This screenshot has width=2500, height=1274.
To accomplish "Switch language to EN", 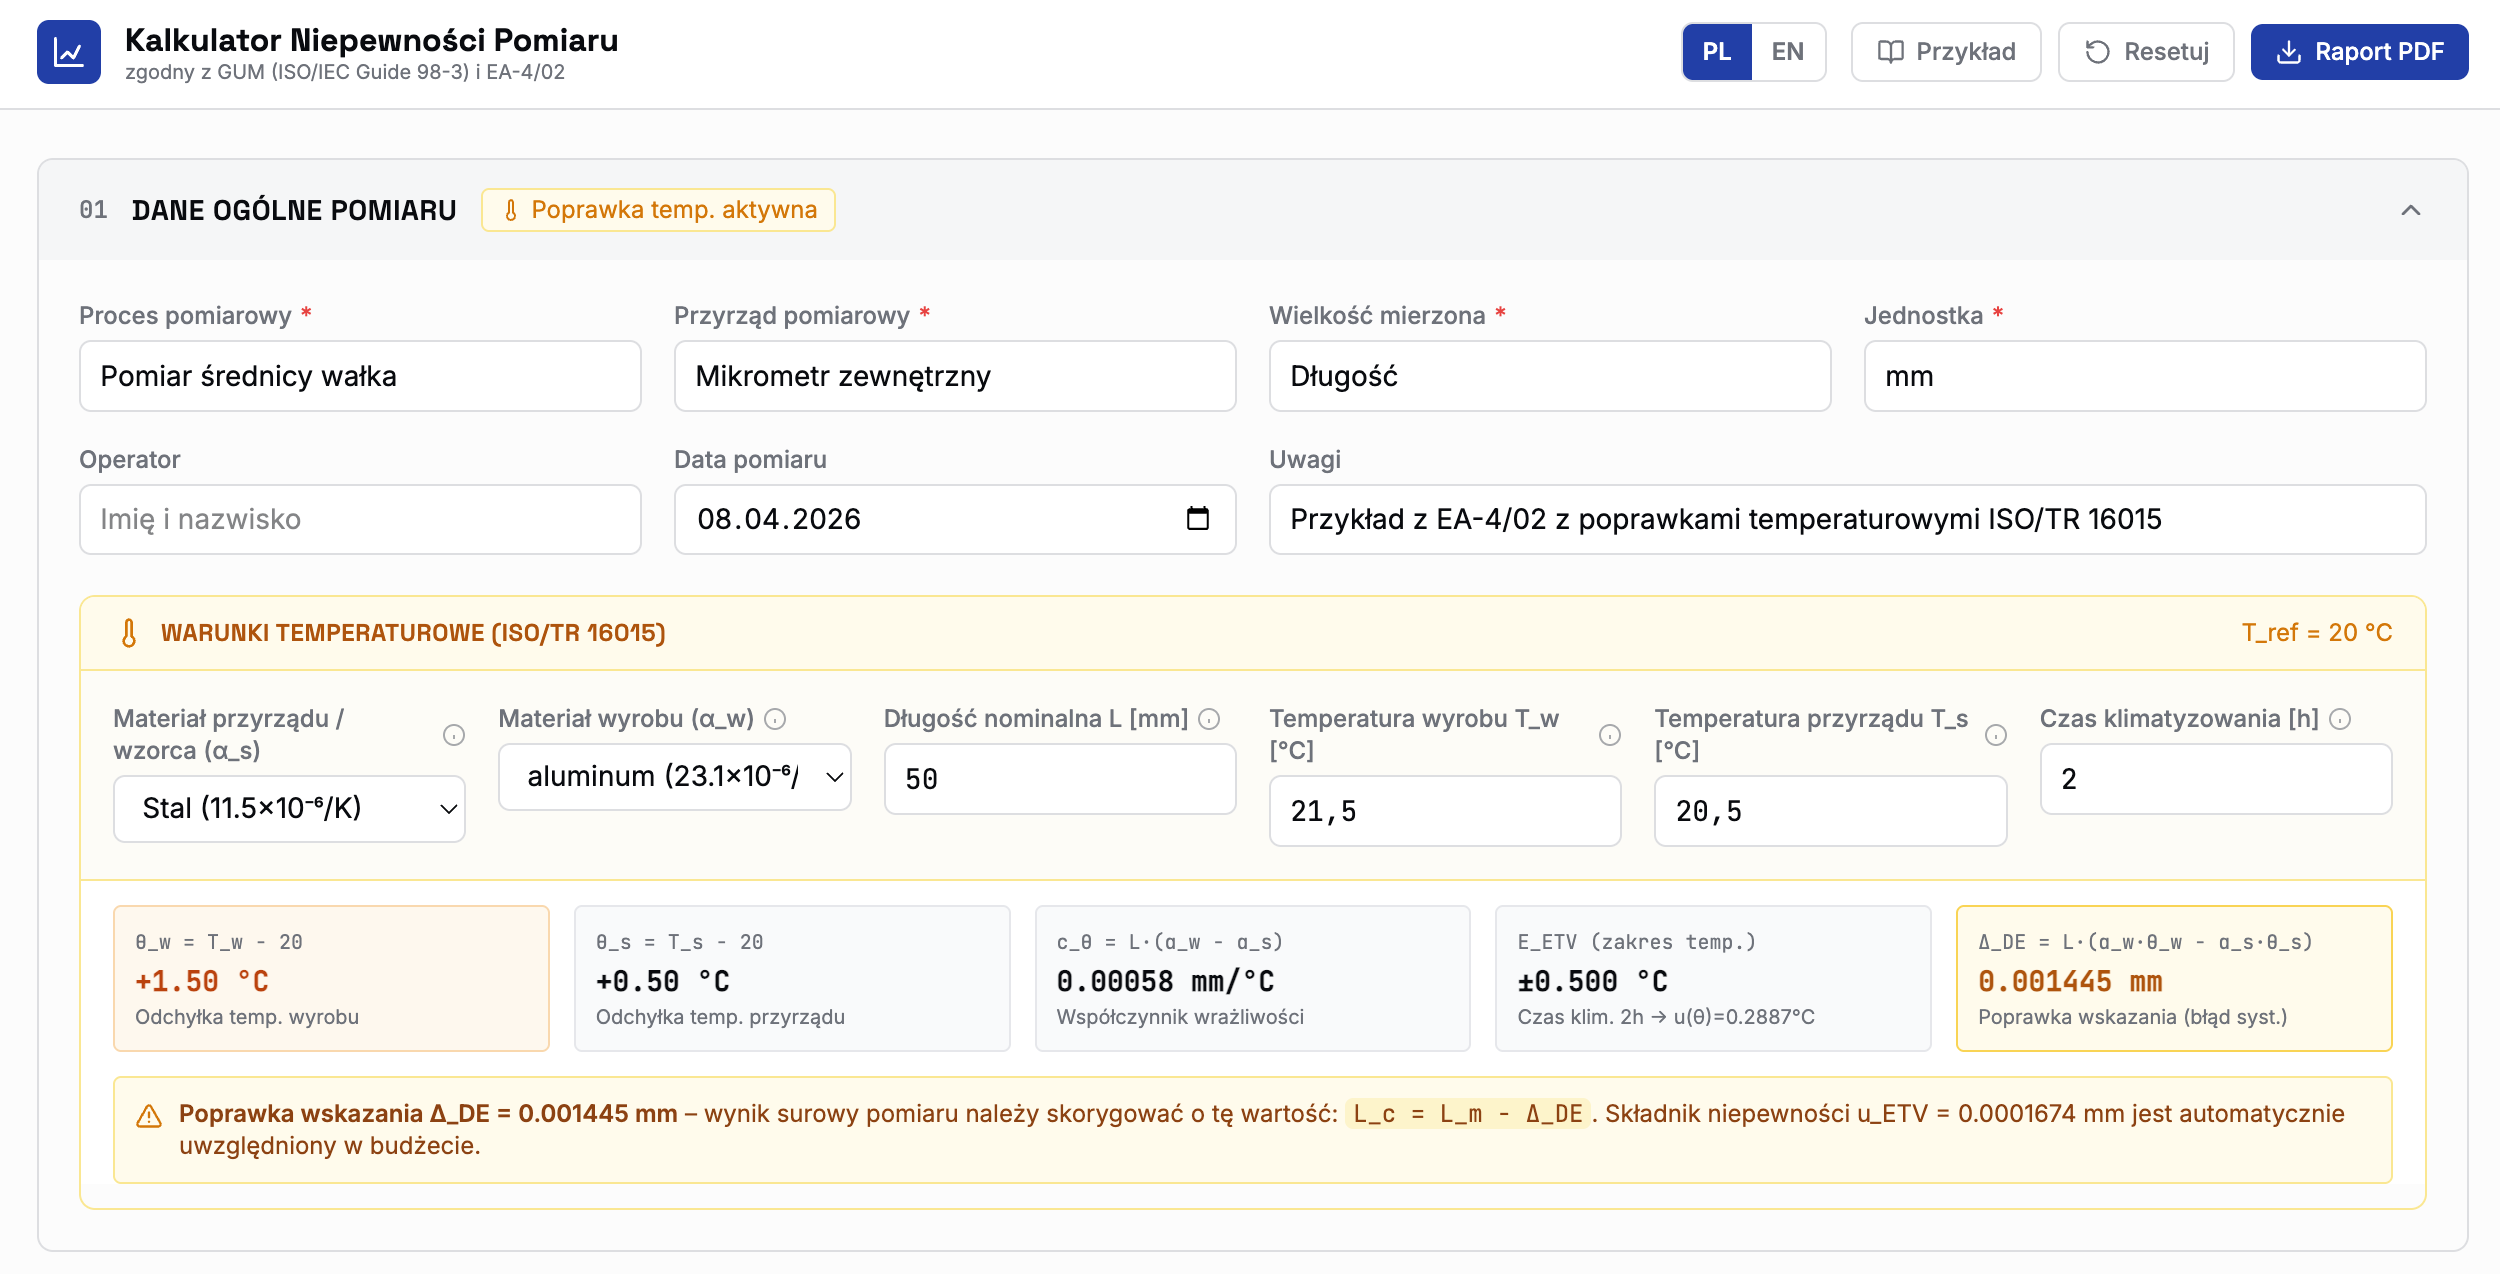I will point(1787,52).
